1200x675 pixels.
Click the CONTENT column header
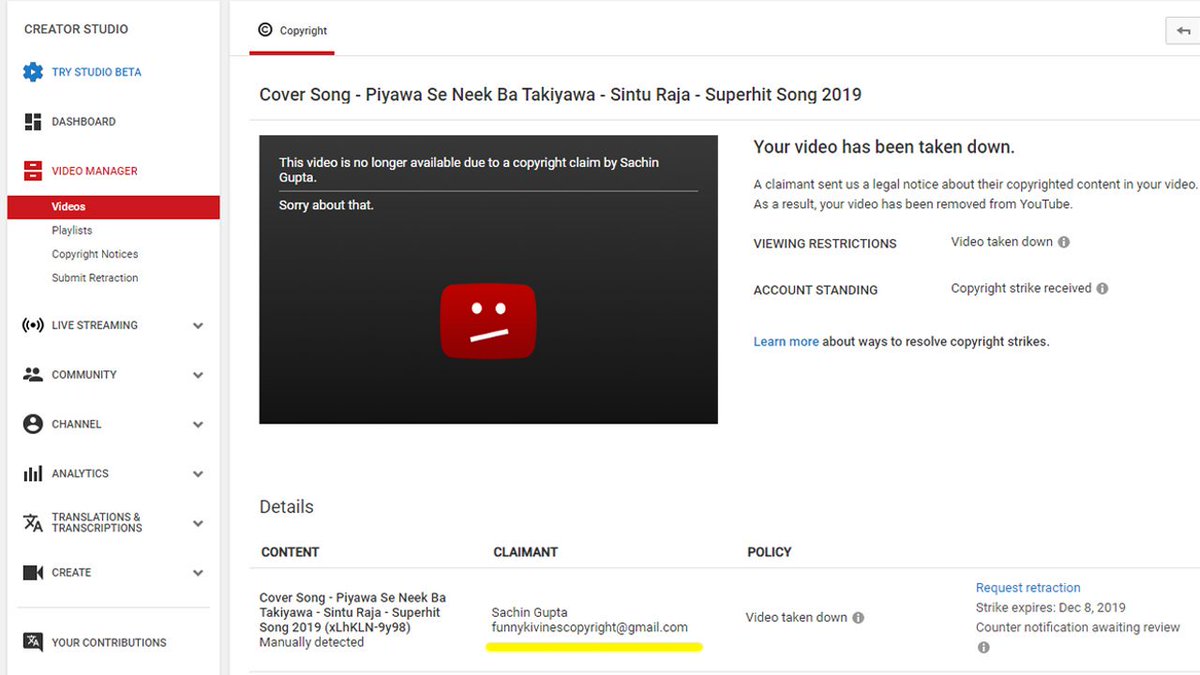[290, 552]
